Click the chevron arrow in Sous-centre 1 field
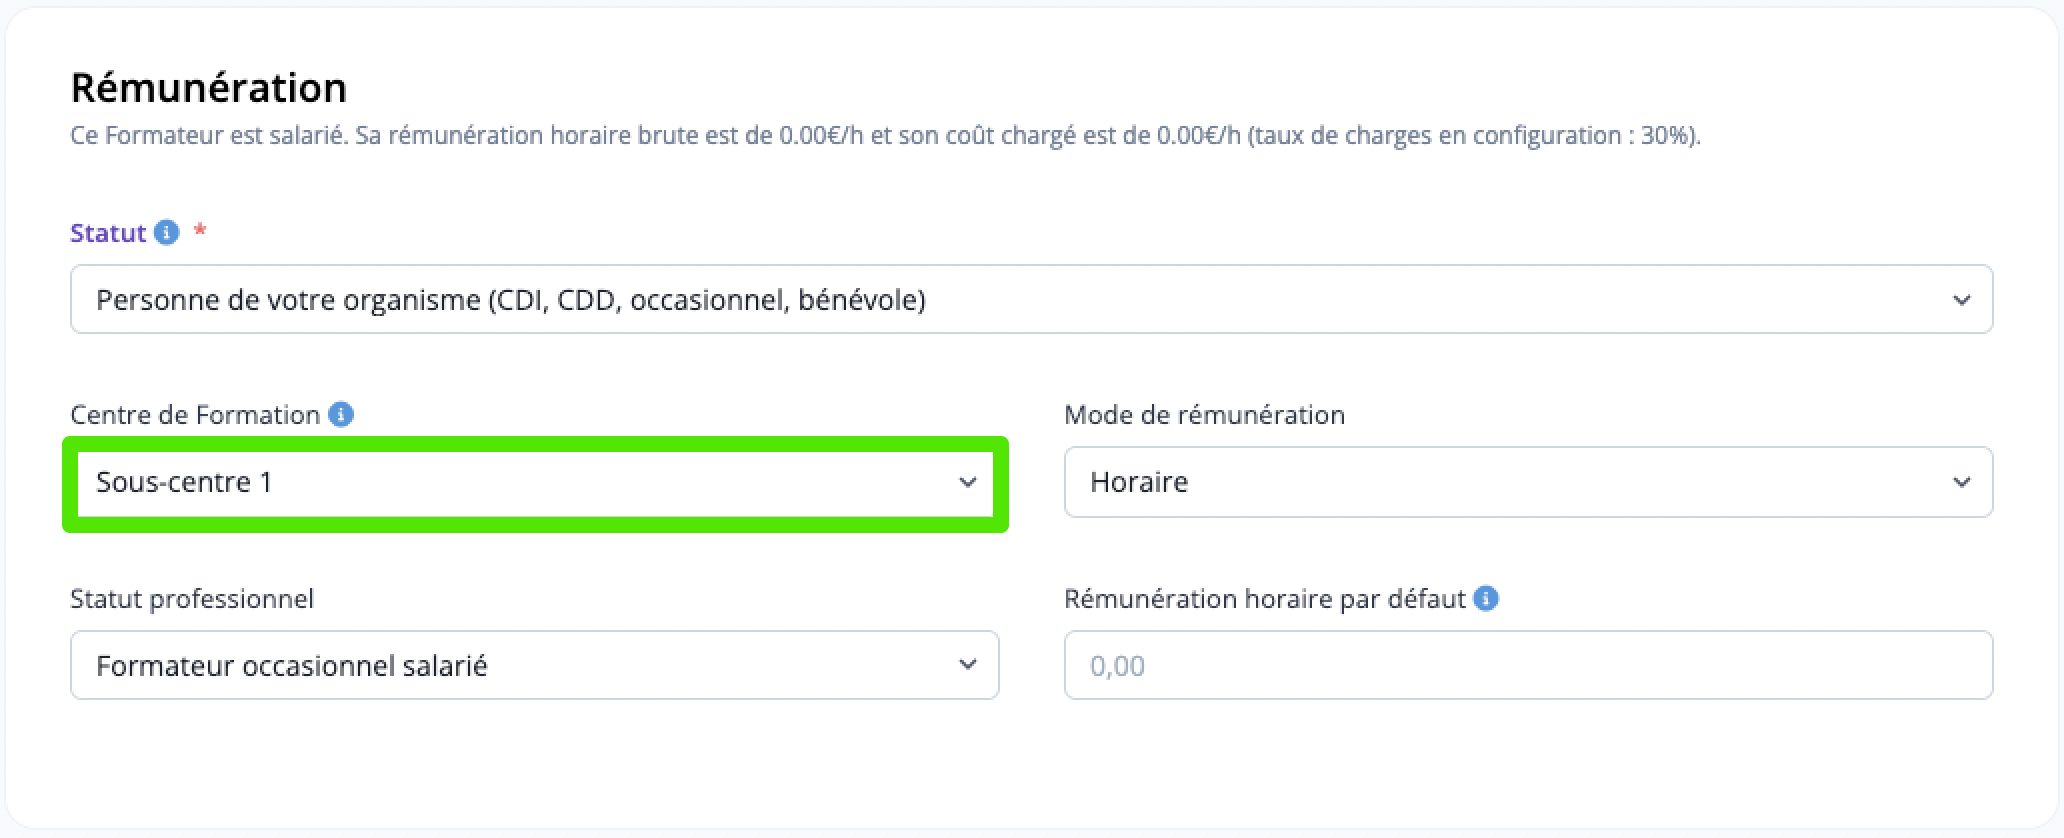 [x=967, y=483]
